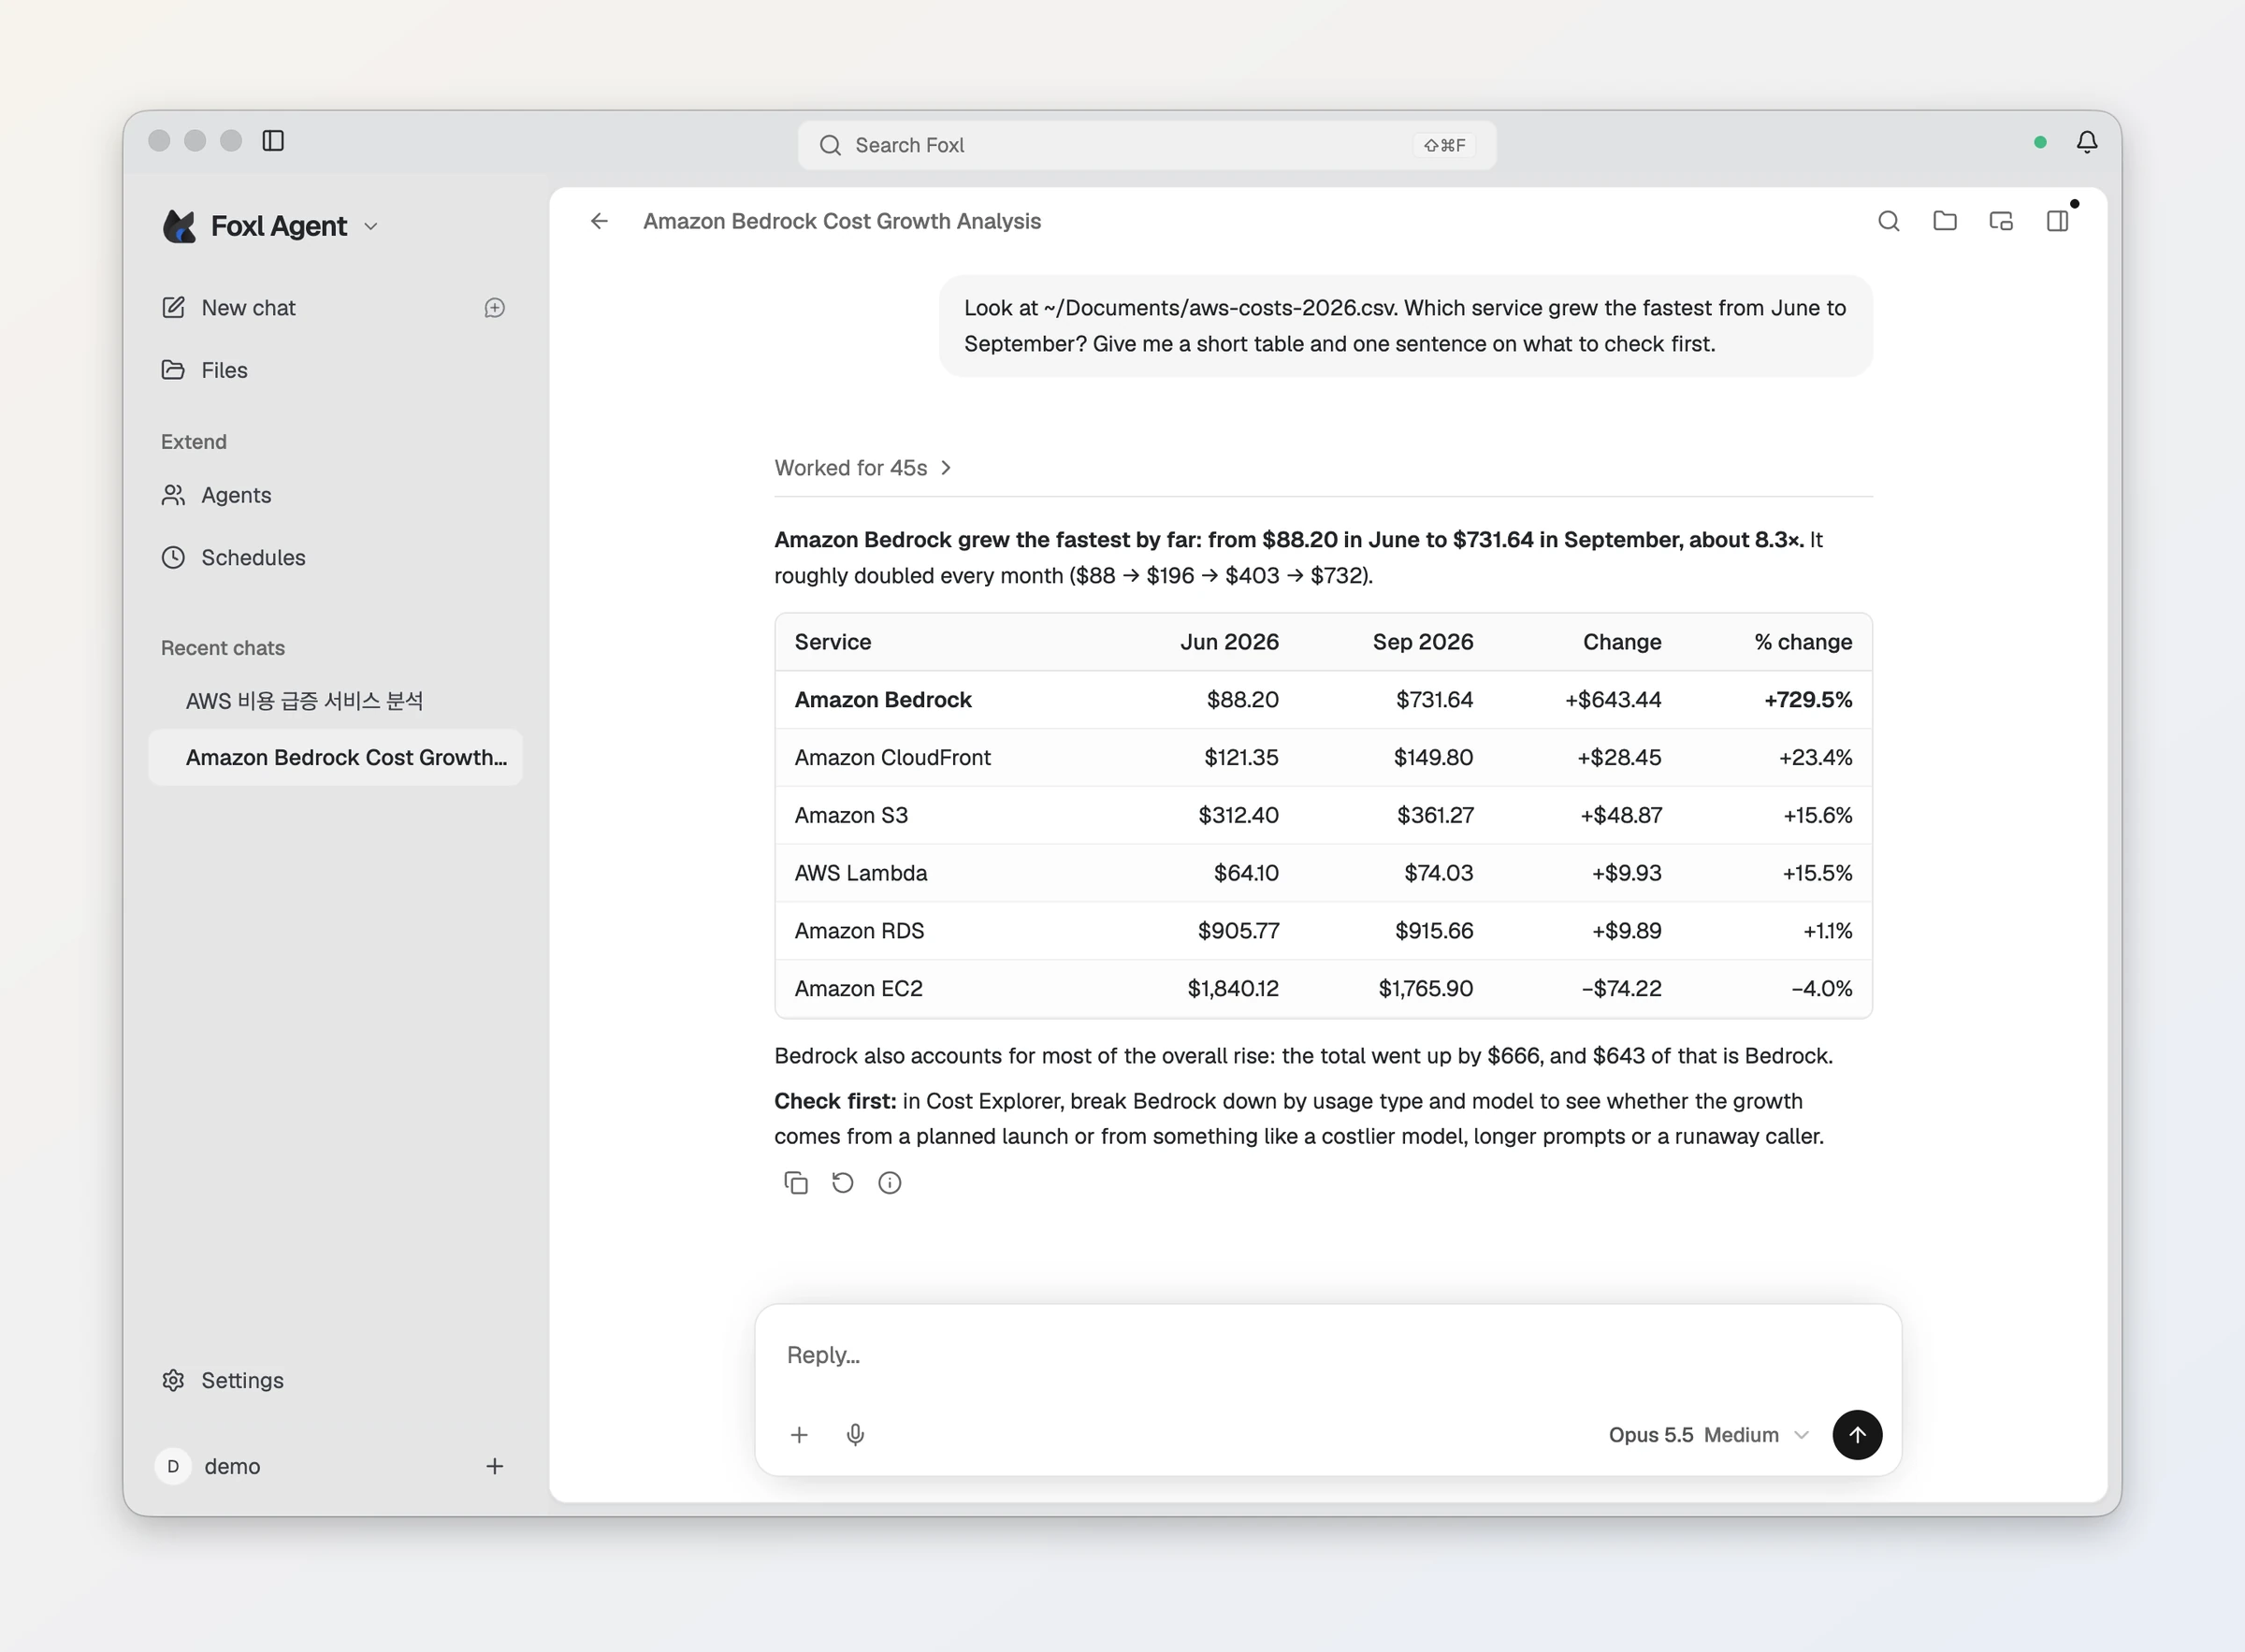
Task: Click the user's message about aws-costs-2026.csv
Action: [1405, 326]
